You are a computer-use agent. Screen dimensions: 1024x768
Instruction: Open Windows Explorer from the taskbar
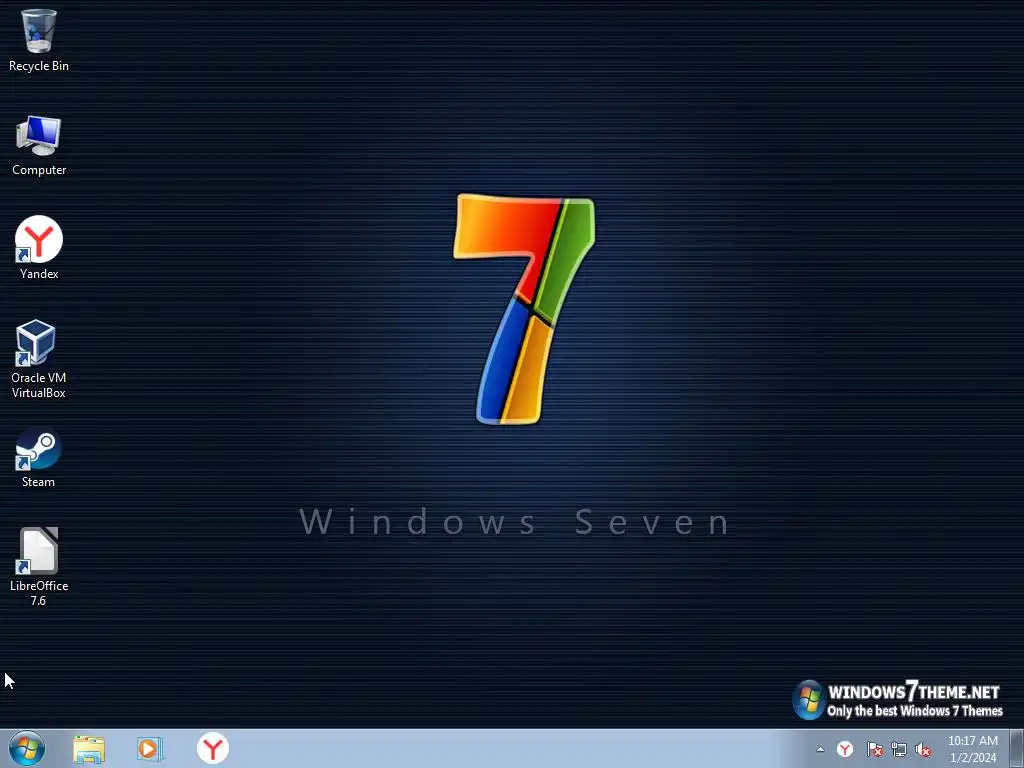click(x=89, y=749)
